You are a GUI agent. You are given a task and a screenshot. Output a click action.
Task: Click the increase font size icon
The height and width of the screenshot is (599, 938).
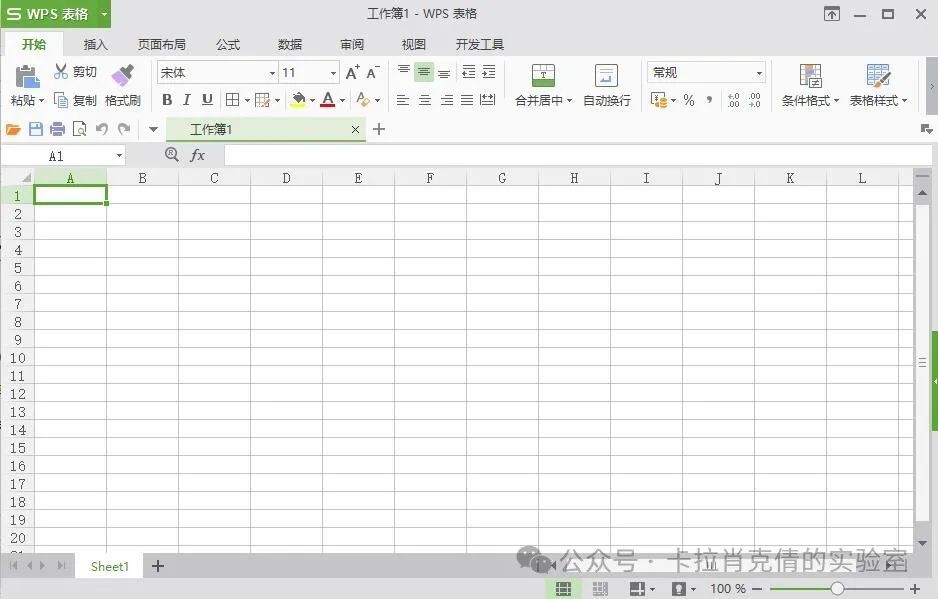pyautogui.click(x=352, y=73)
